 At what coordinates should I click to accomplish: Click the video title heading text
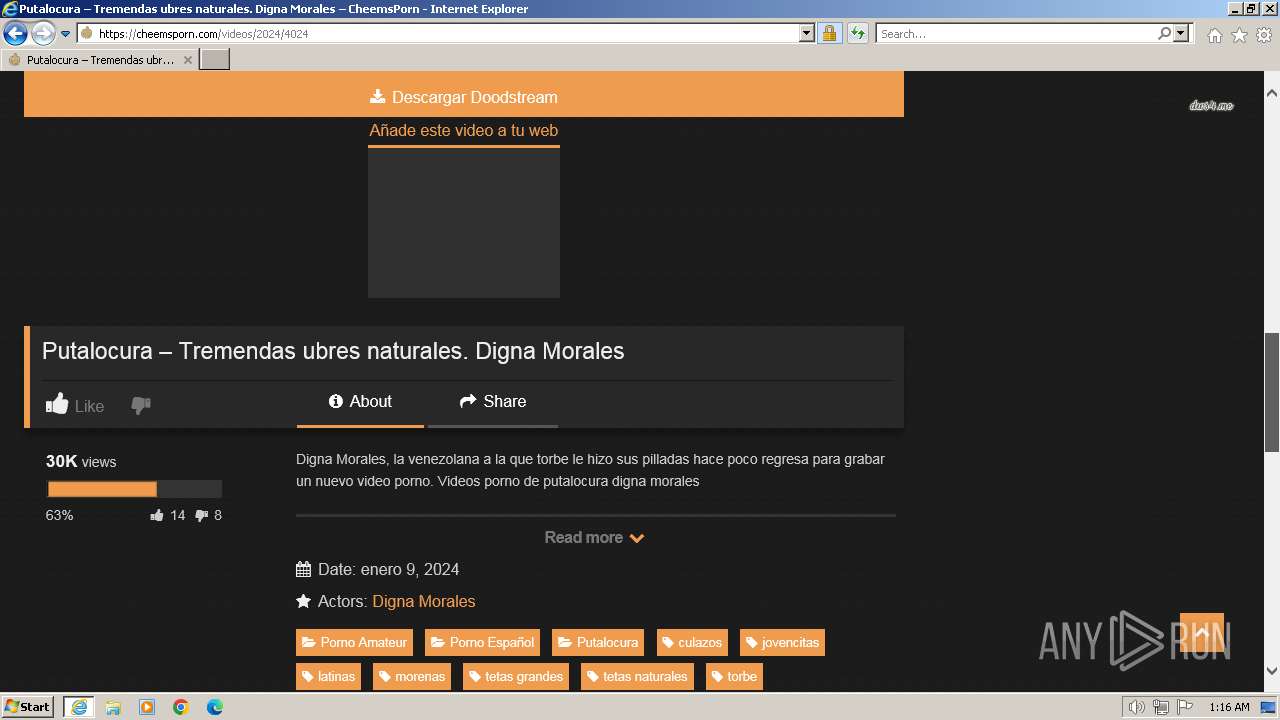[x=333, y=351]
